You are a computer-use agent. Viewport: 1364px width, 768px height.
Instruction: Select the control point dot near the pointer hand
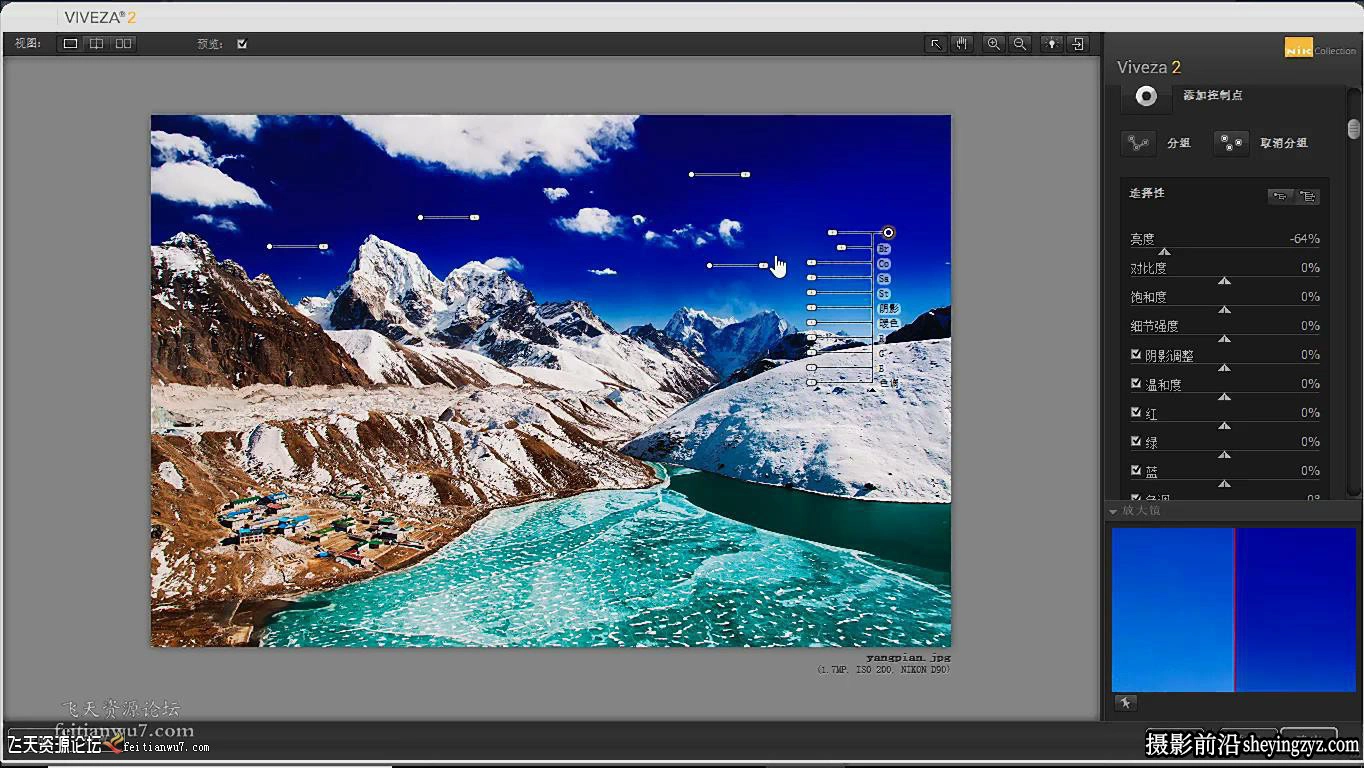pyautogui.click(x=710, y=266)
